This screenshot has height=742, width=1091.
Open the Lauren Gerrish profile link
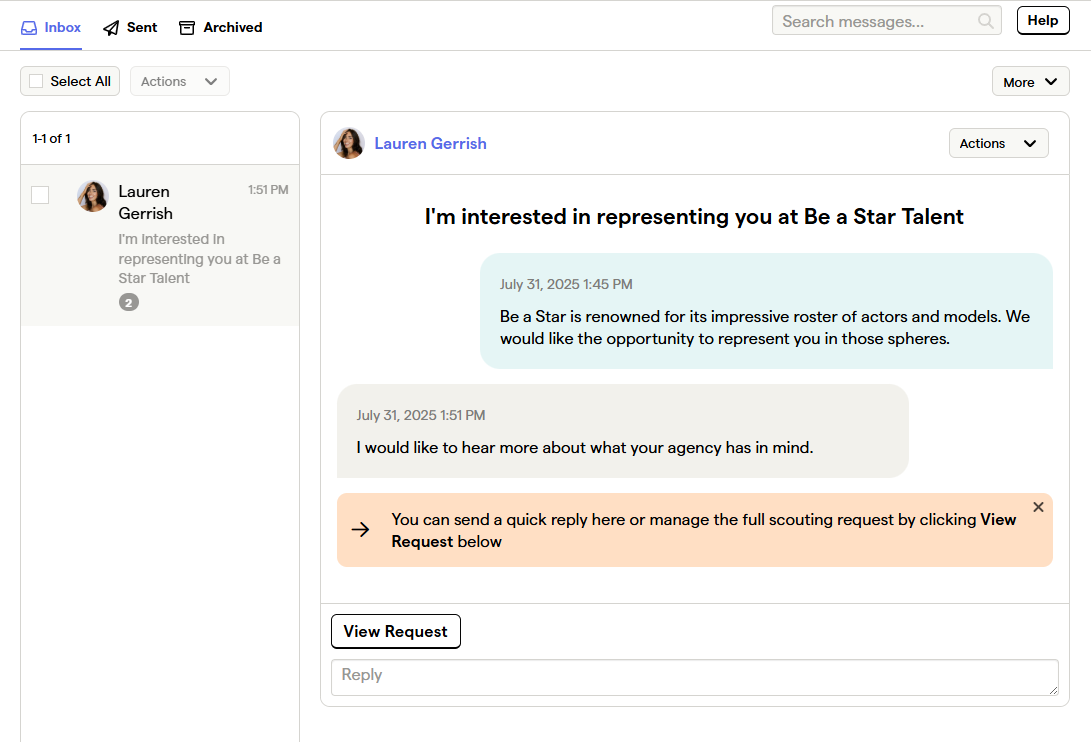pyautogui.click(x=430, y=143)
